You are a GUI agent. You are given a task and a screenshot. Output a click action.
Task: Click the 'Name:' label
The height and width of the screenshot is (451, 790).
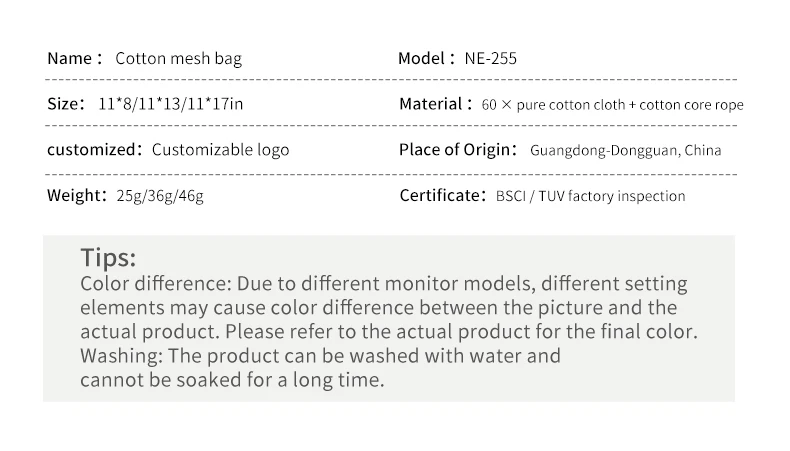(x=74, y=58)
